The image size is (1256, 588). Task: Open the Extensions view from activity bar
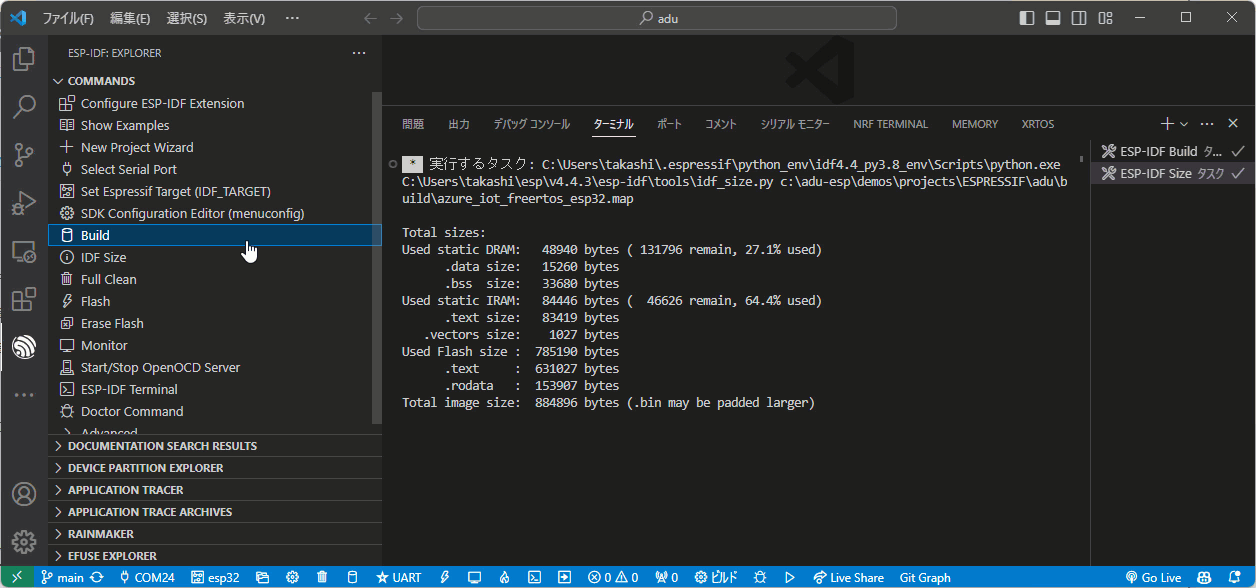(23, 299)
